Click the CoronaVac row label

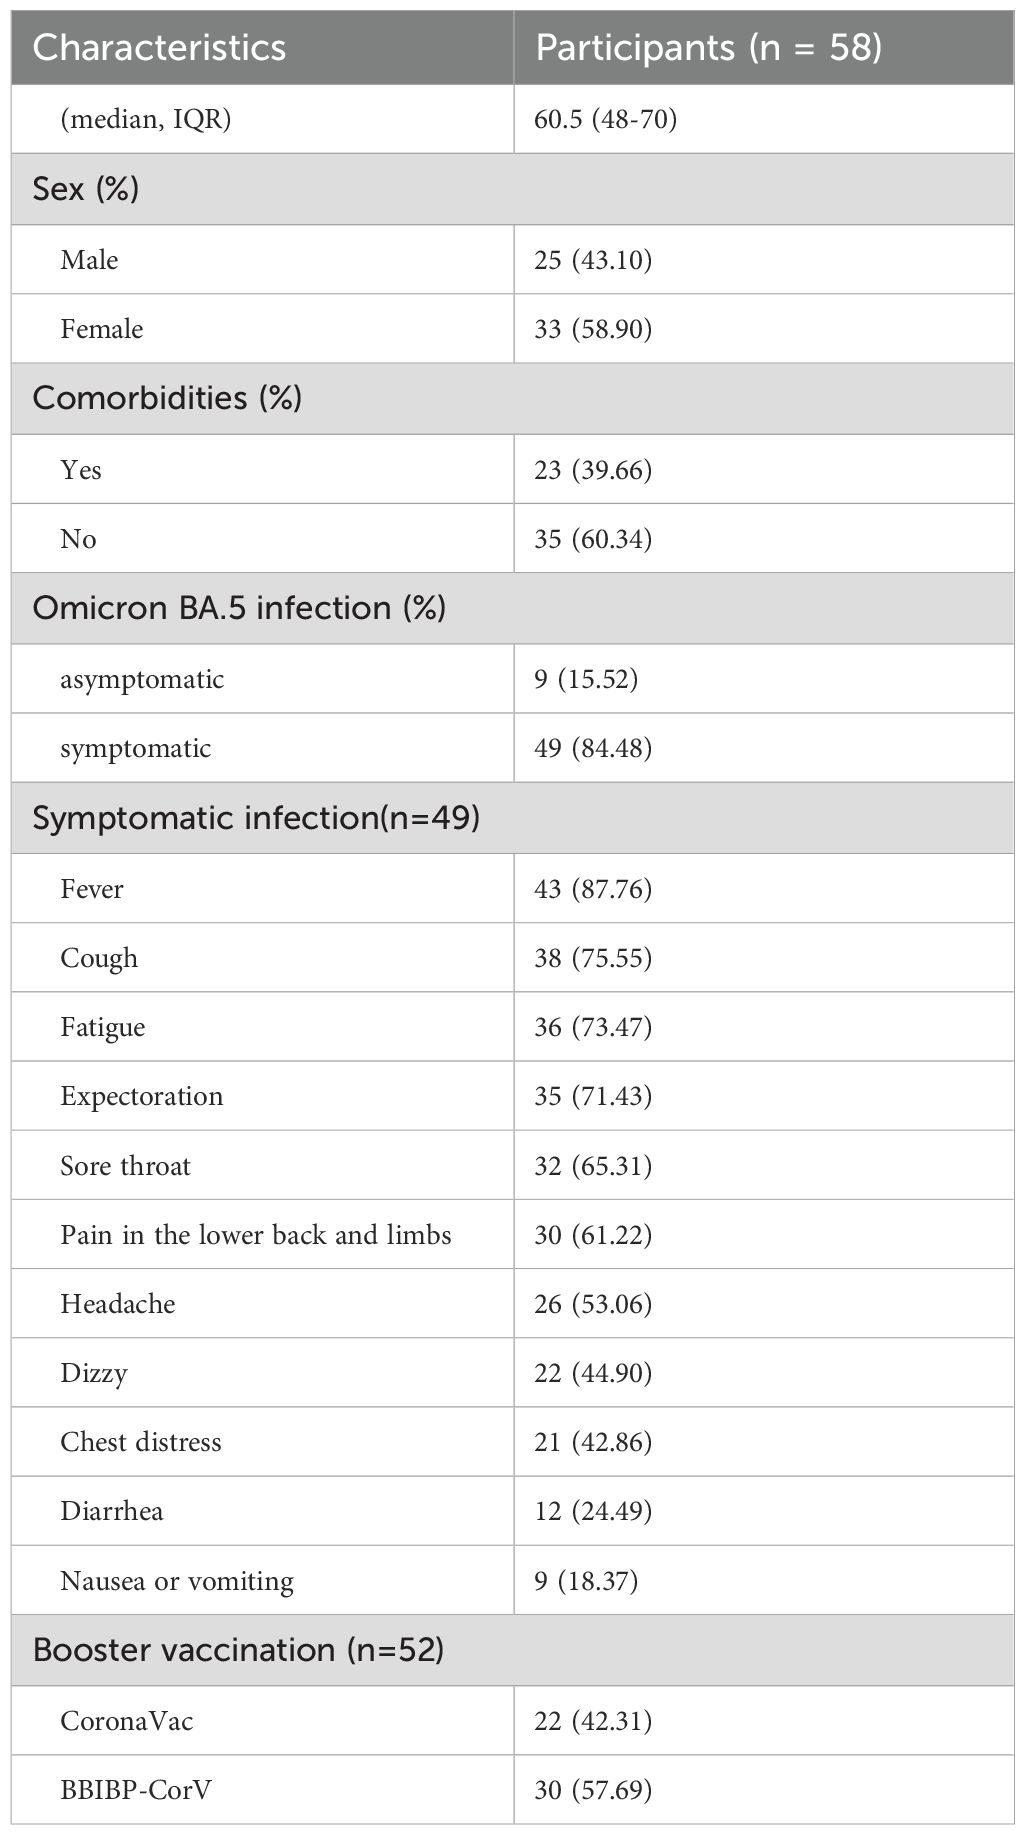(127, 1721)
